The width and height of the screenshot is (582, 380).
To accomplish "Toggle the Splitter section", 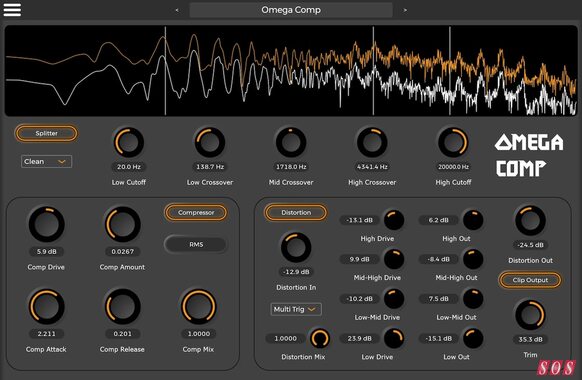I will point(46,133).
